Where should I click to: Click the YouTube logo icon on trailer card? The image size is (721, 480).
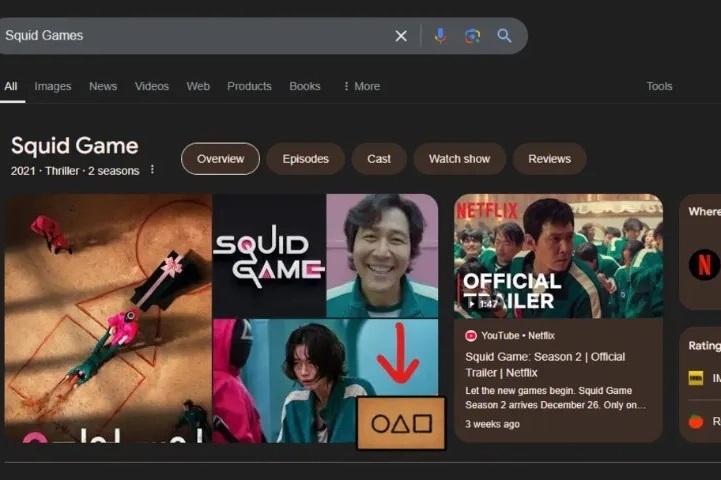tap(471, 336)
